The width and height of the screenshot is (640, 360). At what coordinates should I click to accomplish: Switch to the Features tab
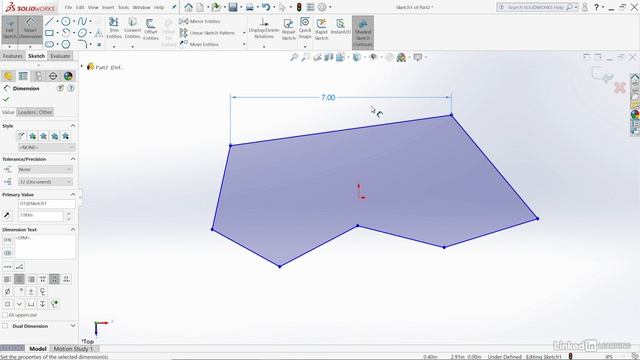[x=13, y=56]
